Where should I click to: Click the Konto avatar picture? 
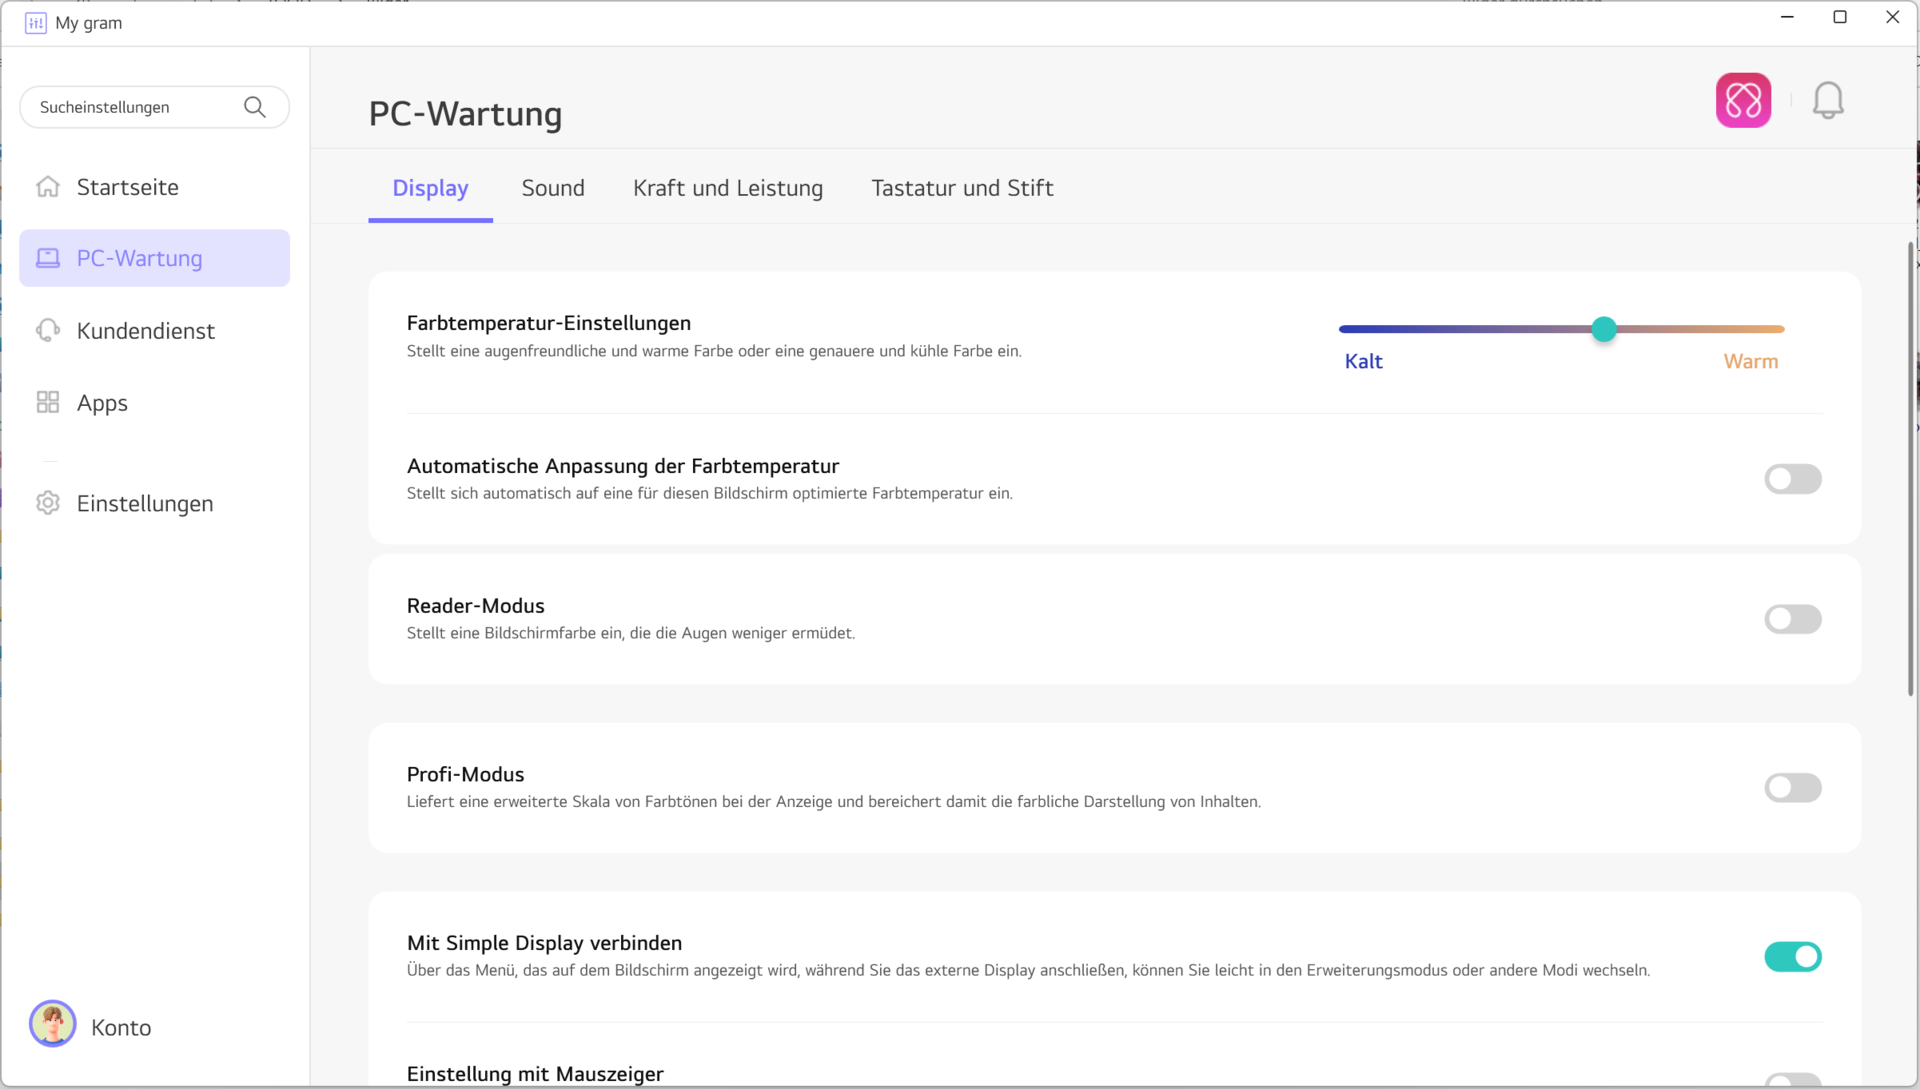click(x=53, y=1024)
